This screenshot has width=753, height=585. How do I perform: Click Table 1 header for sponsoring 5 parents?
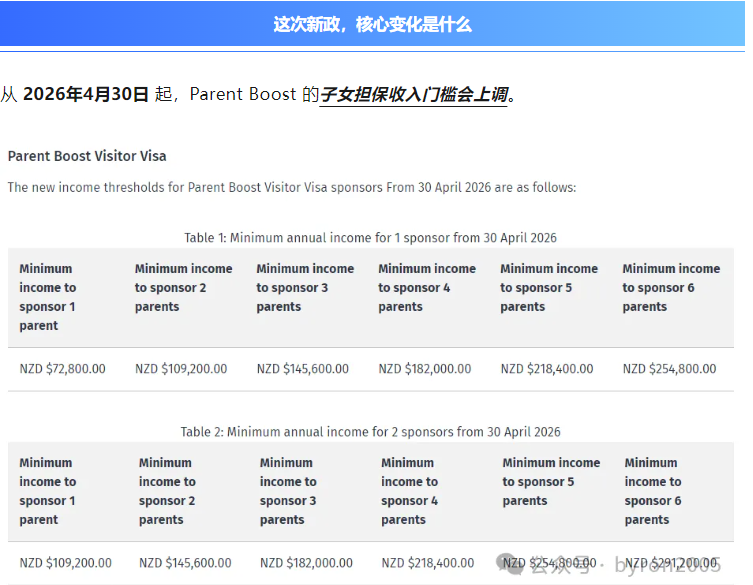(x=549, y=287)
